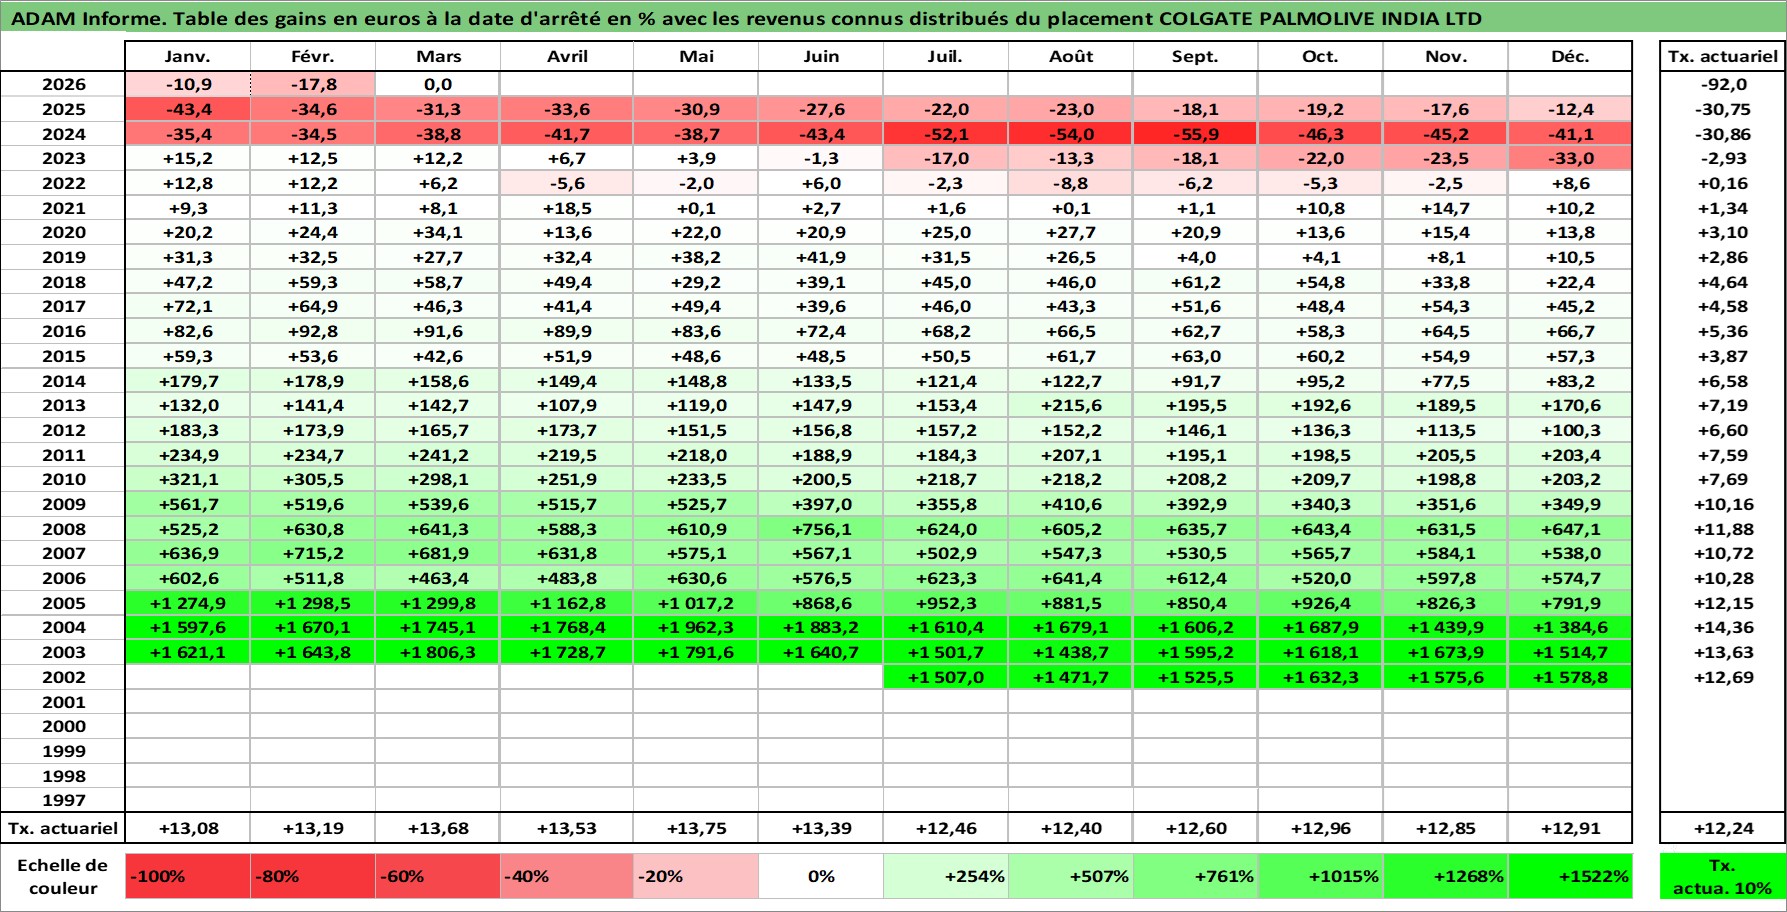Select the cell showing +715,2
The height and width of the screenshot is (912, 1787).
point(313,553)
